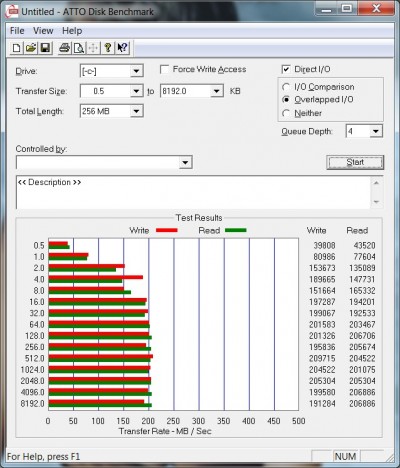
Task: Maximize the ATTO Disk Benchmark window
Action: [347, 9]
